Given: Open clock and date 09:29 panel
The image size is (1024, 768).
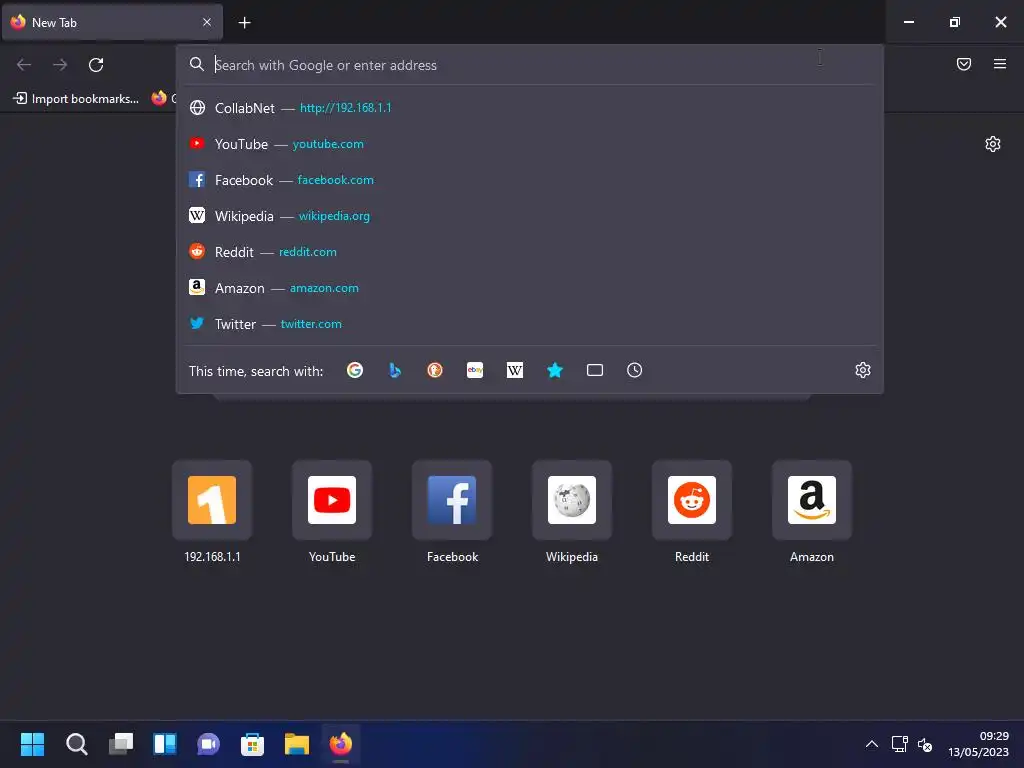Looking at the screenshot, I should coord(978,744).
